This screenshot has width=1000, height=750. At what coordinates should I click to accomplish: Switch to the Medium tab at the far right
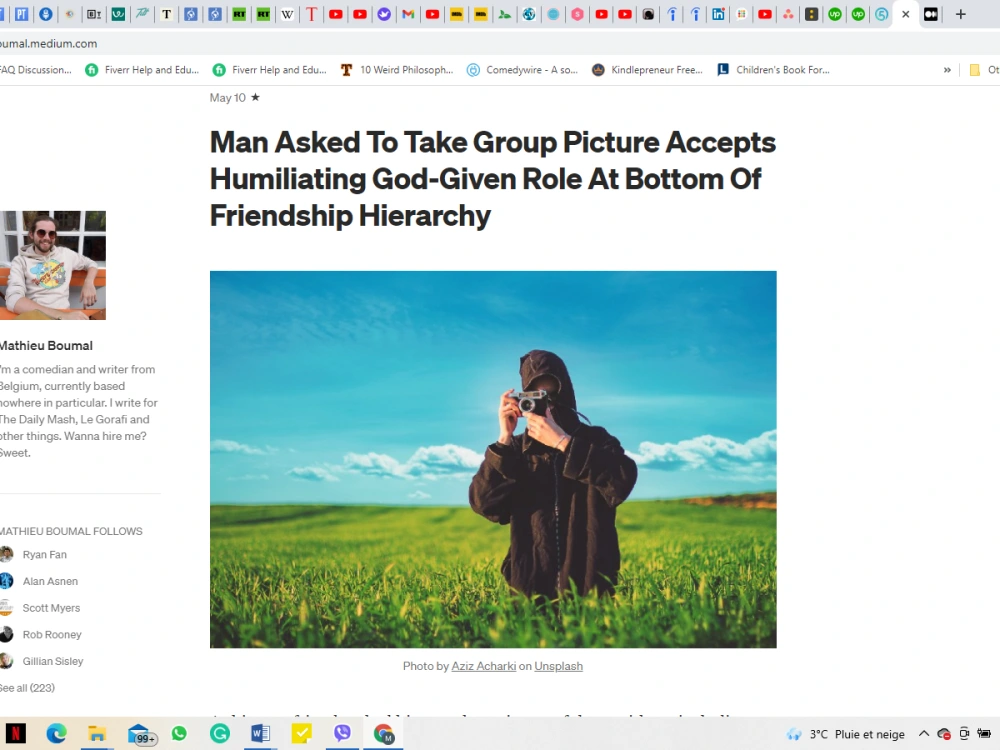click(930, 14)
